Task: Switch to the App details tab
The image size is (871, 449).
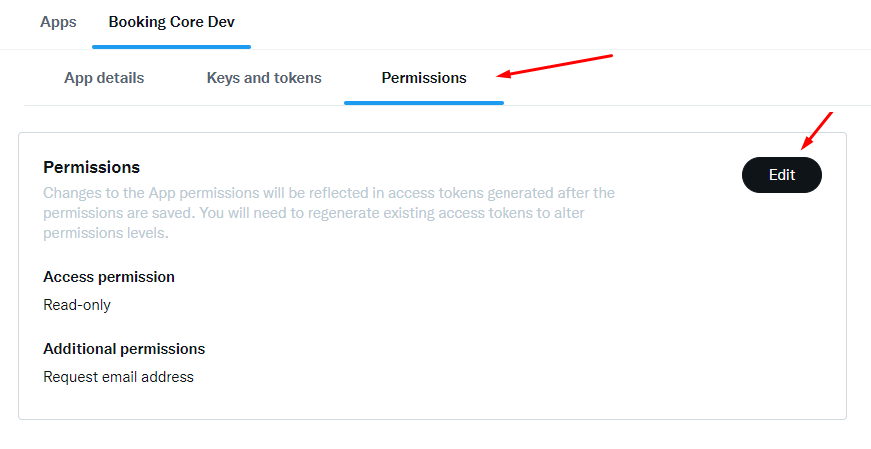Action: [x=104, y=78]
